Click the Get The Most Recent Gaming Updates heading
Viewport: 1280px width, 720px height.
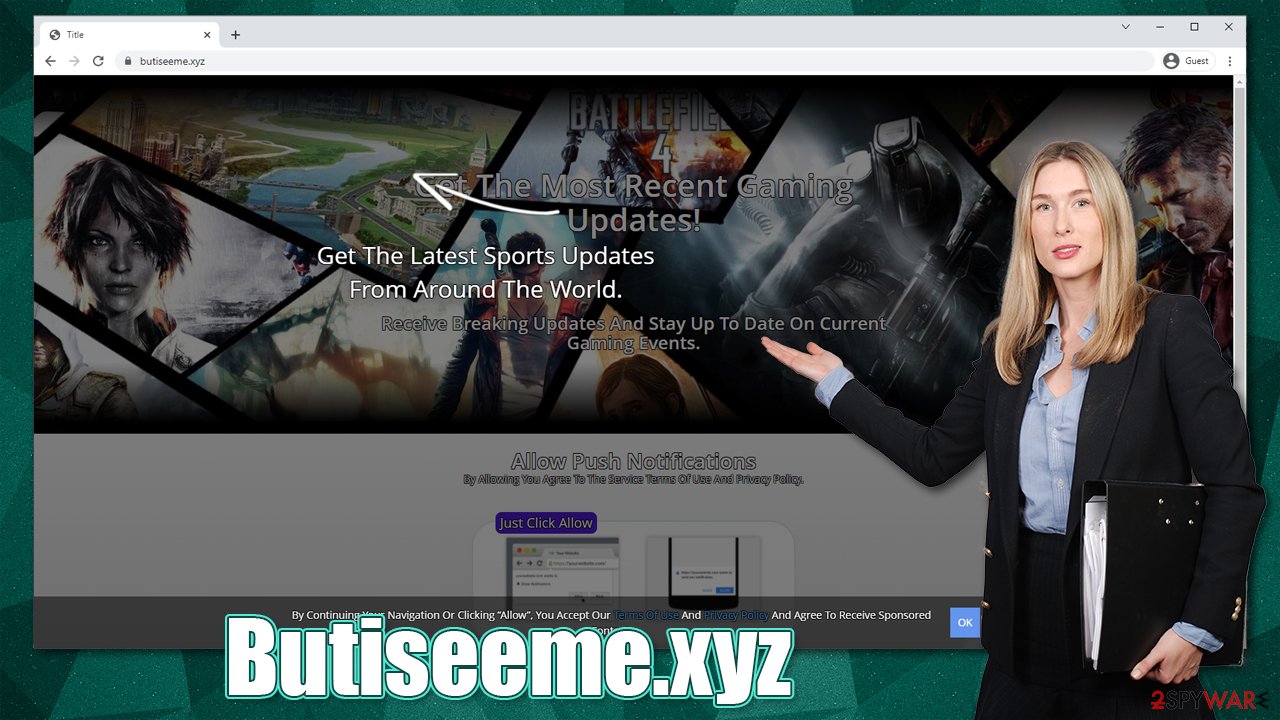tap(634, 203)
